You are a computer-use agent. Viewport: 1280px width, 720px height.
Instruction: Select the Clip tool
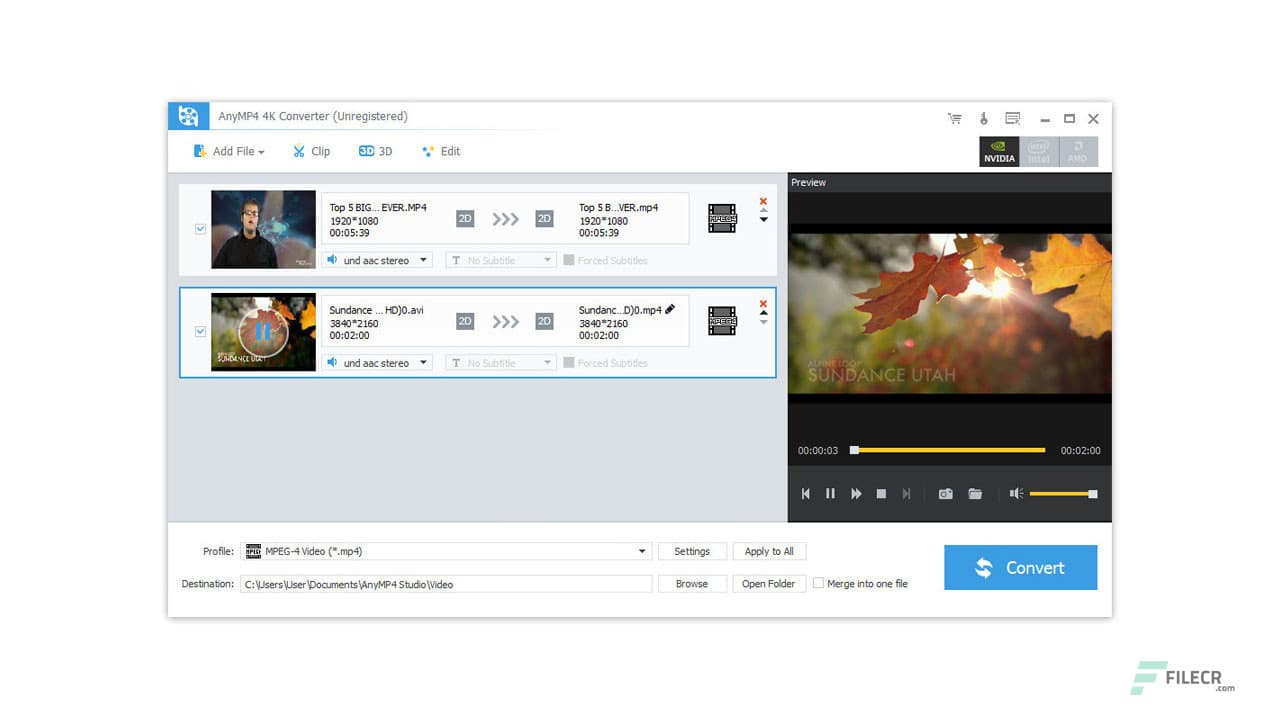click(x=311, y=151)
